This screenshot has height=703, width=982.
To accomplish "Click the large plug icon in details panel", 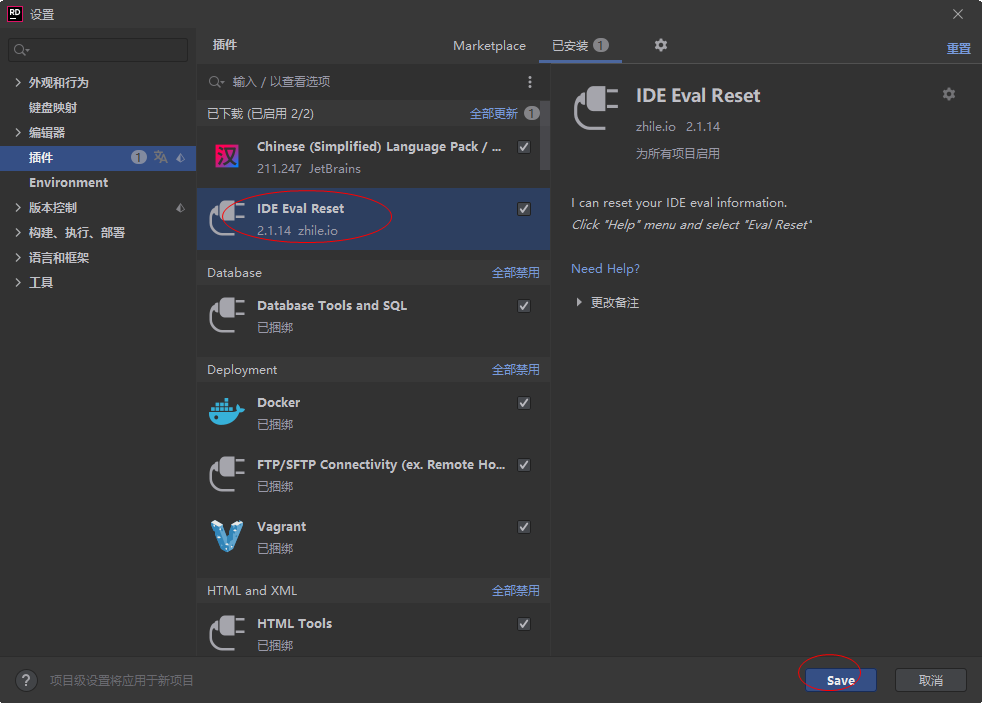I will point(596,108).
